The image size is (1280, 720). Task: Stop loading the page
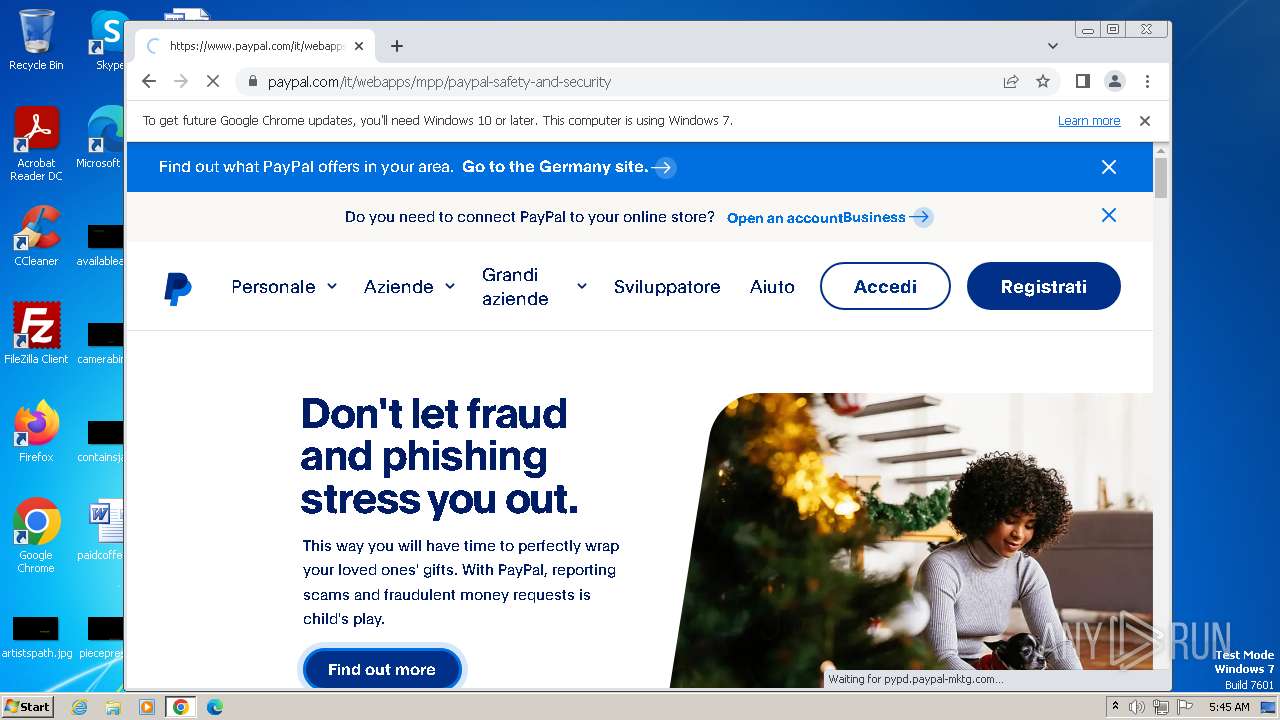click(x=212, y=82)
